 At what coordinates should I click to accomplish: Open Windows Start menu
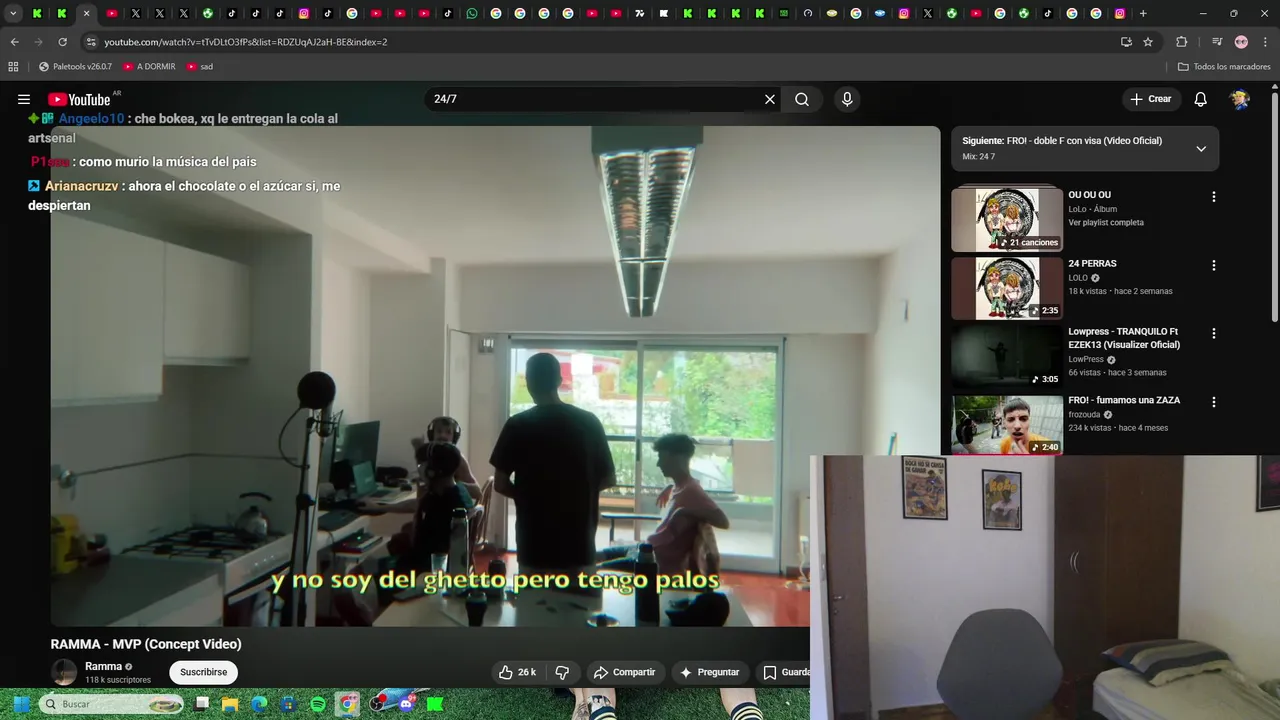click(21, 704)
